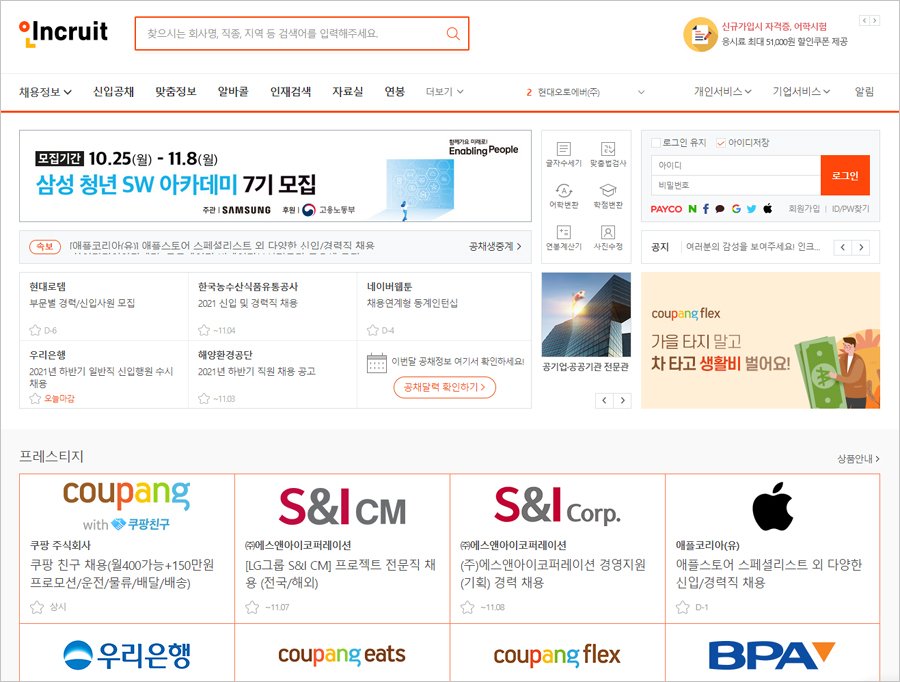Open the 맞춤정보 menu

pos(176,92)
